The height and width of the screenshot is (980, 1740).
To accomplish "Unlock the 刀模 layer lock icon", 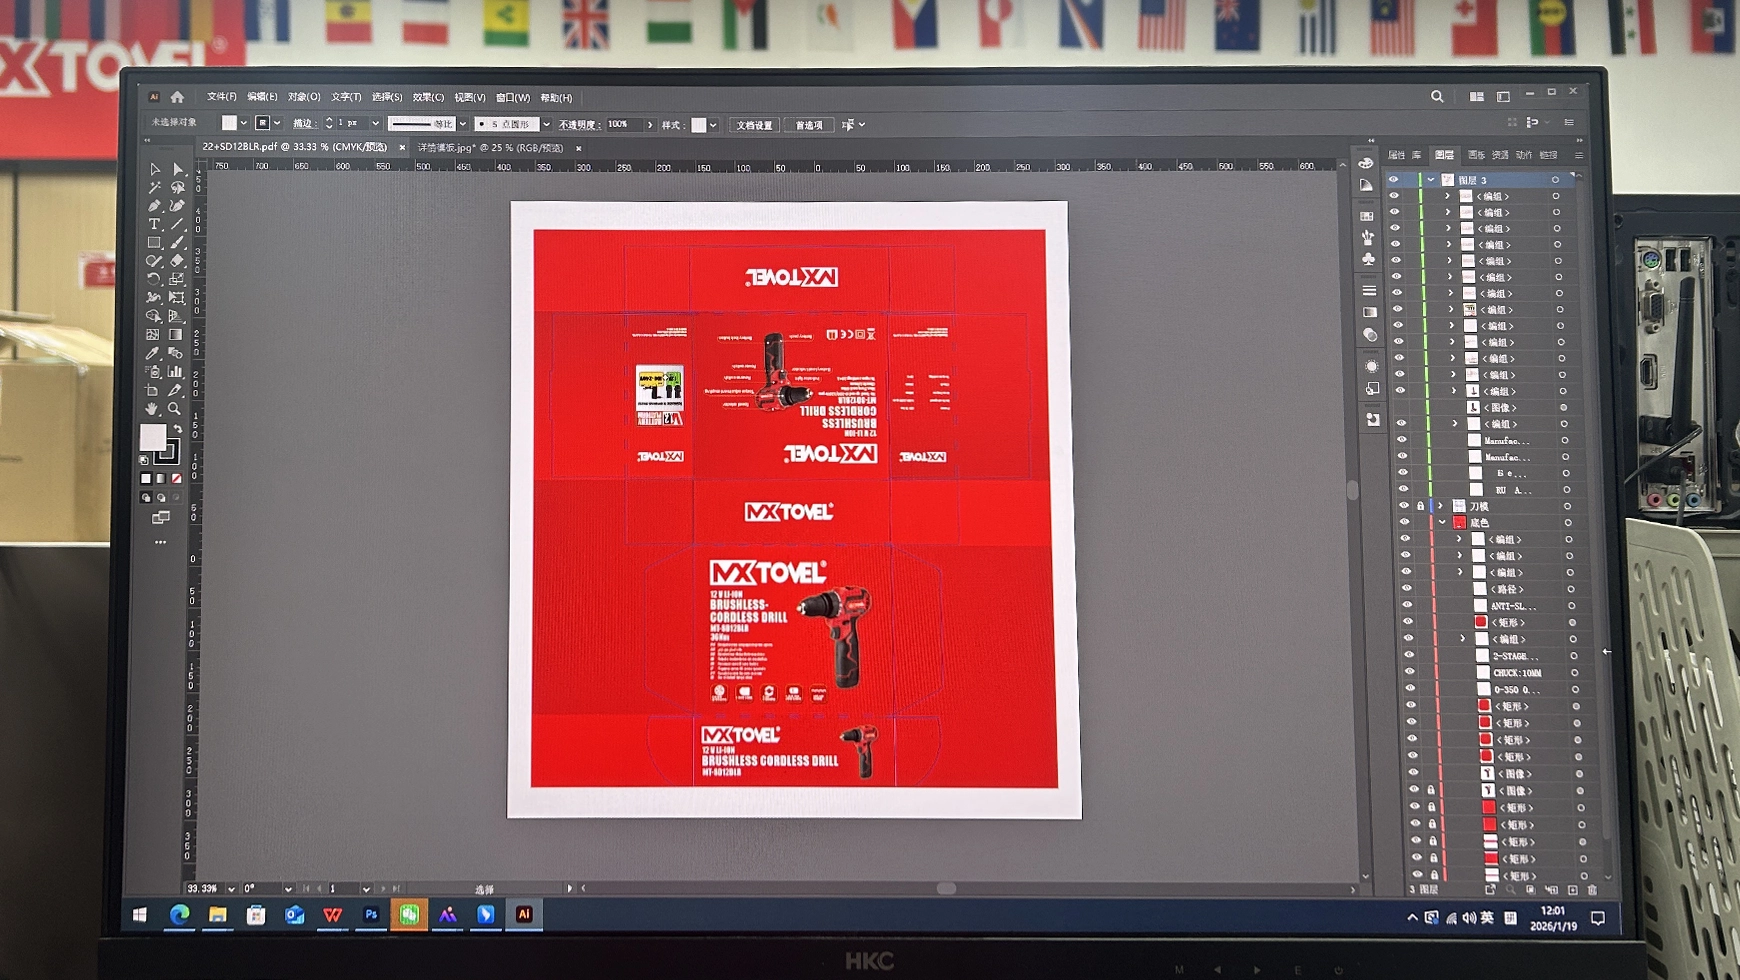I will 1420,506.
